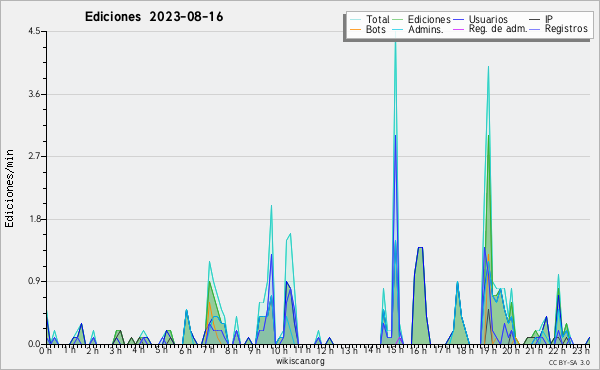Click the '19 h' x-axis label
Image resolution: width=600 pixels, height=370 pixels.
click(x=489, y=350)
